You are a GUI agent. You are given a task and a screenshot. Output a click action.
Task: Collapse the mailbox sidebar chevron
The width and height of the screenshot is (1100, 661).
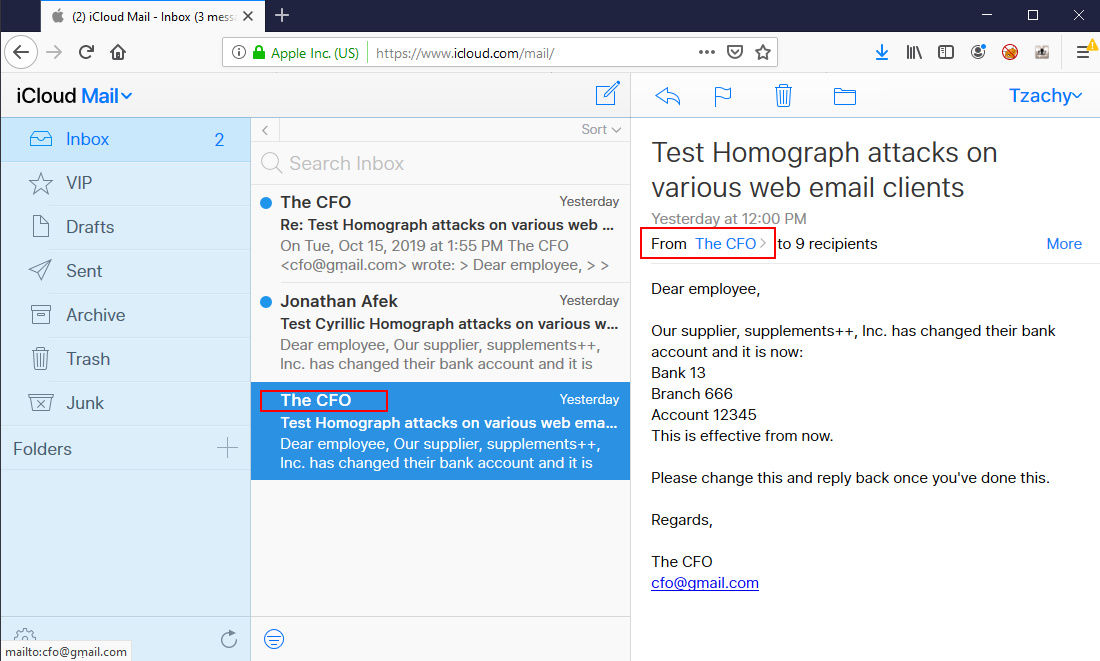265,130
